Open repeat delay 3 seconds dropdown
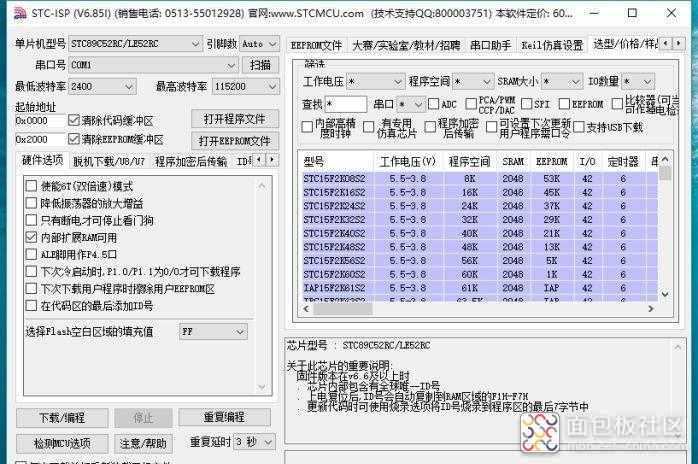Screen dimensions: 698x464 [254, 442]
